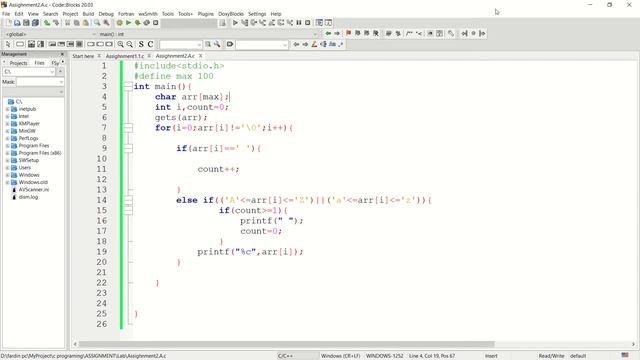Image resolution: width=640 pixels, height=360 pixels.
Task: Collapse the if block fold at line 9
Action: (x=128, y=148)
